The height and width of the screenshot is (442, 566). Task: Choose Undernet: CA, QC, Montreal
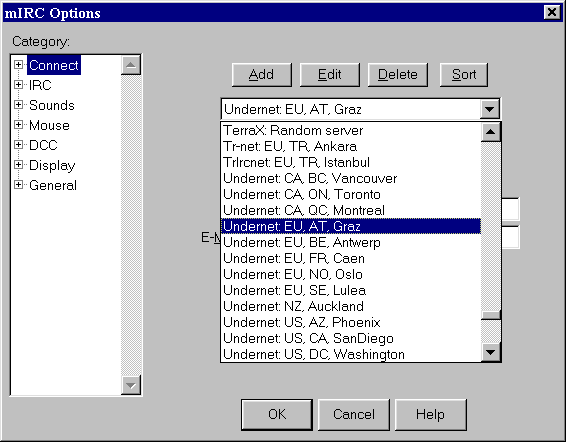(x=351, y=210)
